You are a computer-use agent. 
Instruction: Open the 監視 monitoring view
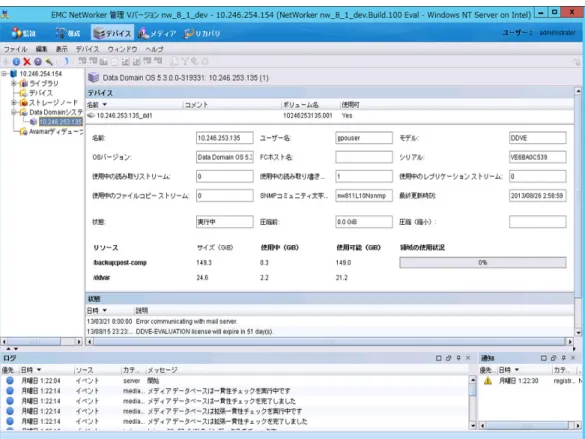pos(23,33)
